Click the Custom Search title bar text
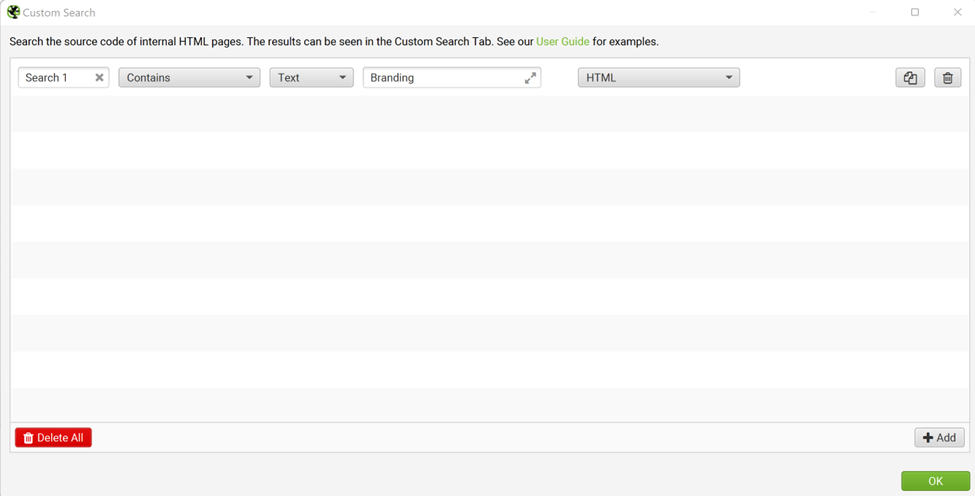The image size is (975, 496). [60, 13]
